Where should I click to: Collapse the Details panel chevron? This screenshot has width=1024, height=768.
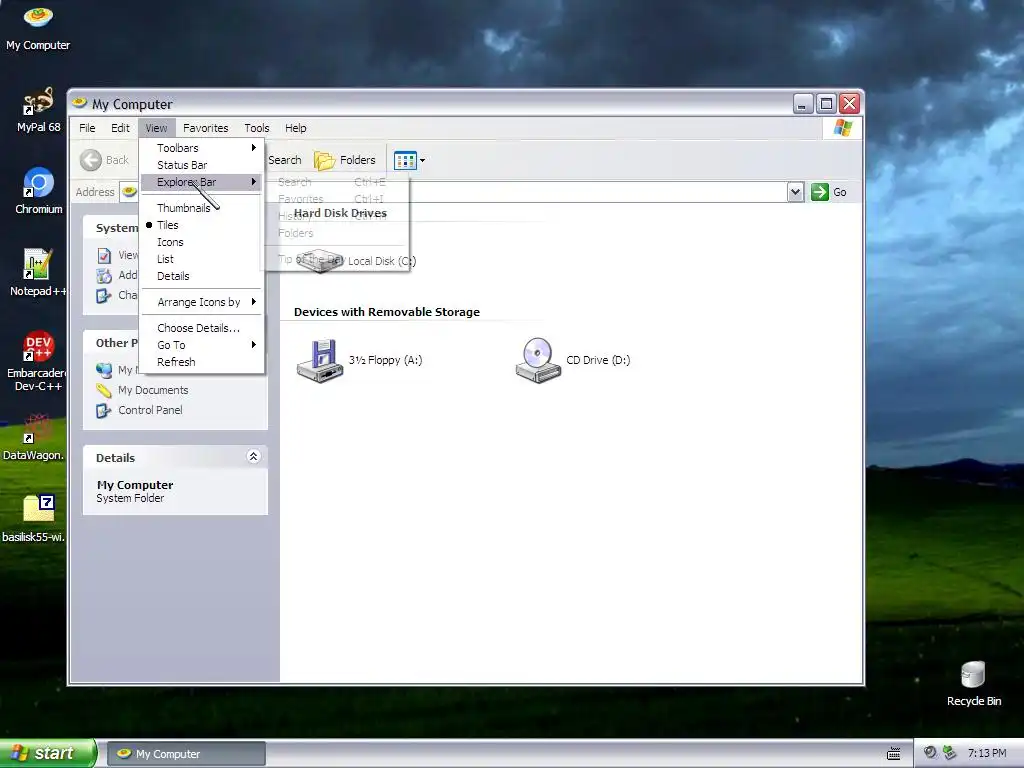coord(253,456)
